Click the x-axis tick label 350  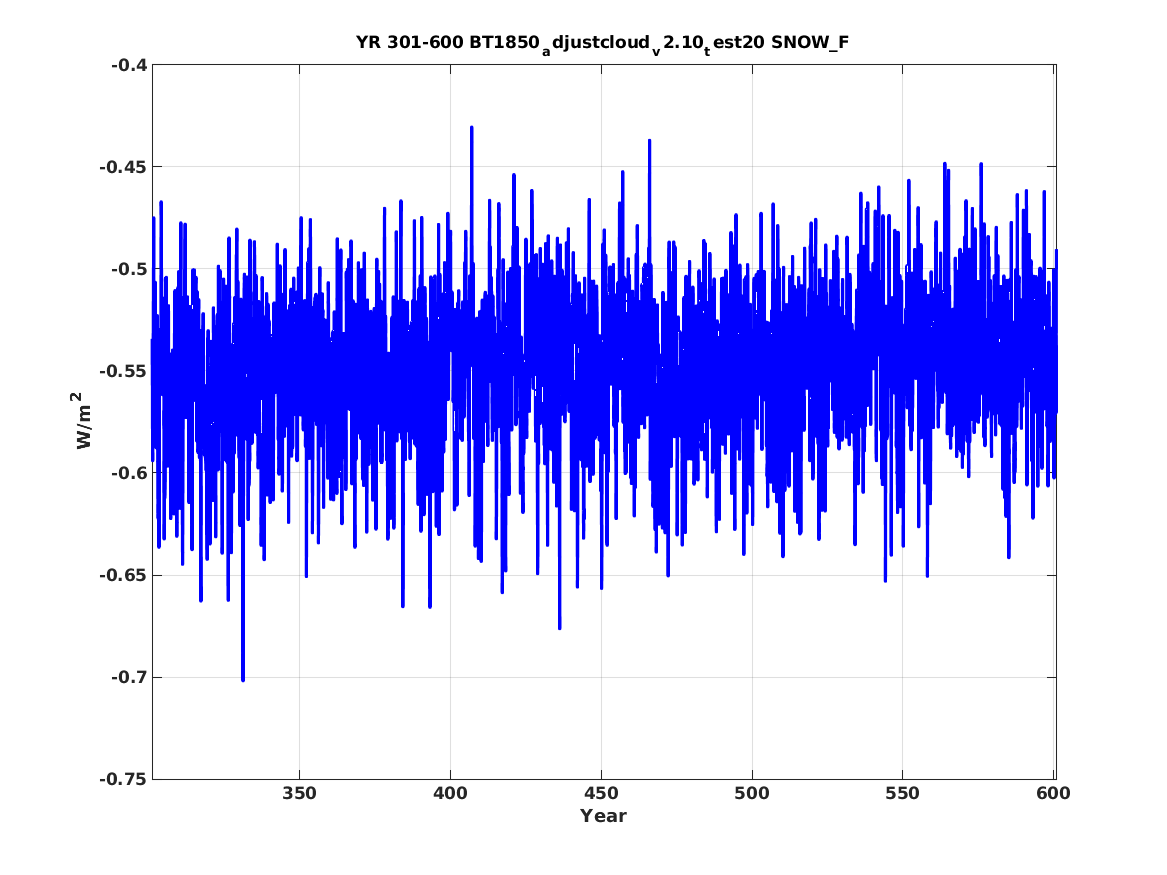[299, 794]
